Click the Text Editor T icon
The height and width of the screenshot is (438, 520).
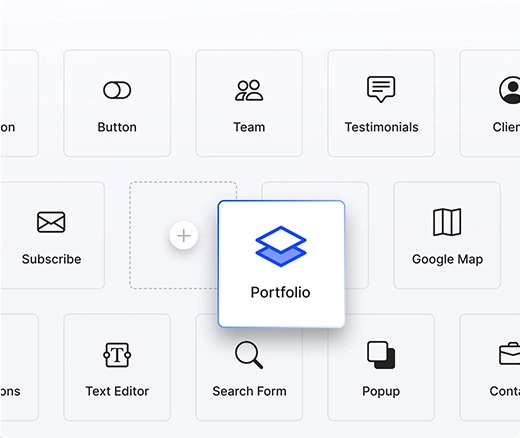[117, 355]
